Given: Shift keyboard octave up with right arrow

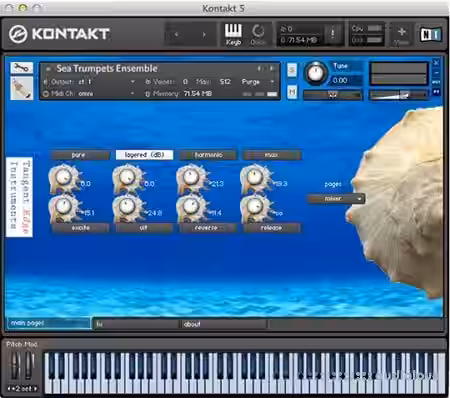Looking at the screenshot, I should point(35,388).
